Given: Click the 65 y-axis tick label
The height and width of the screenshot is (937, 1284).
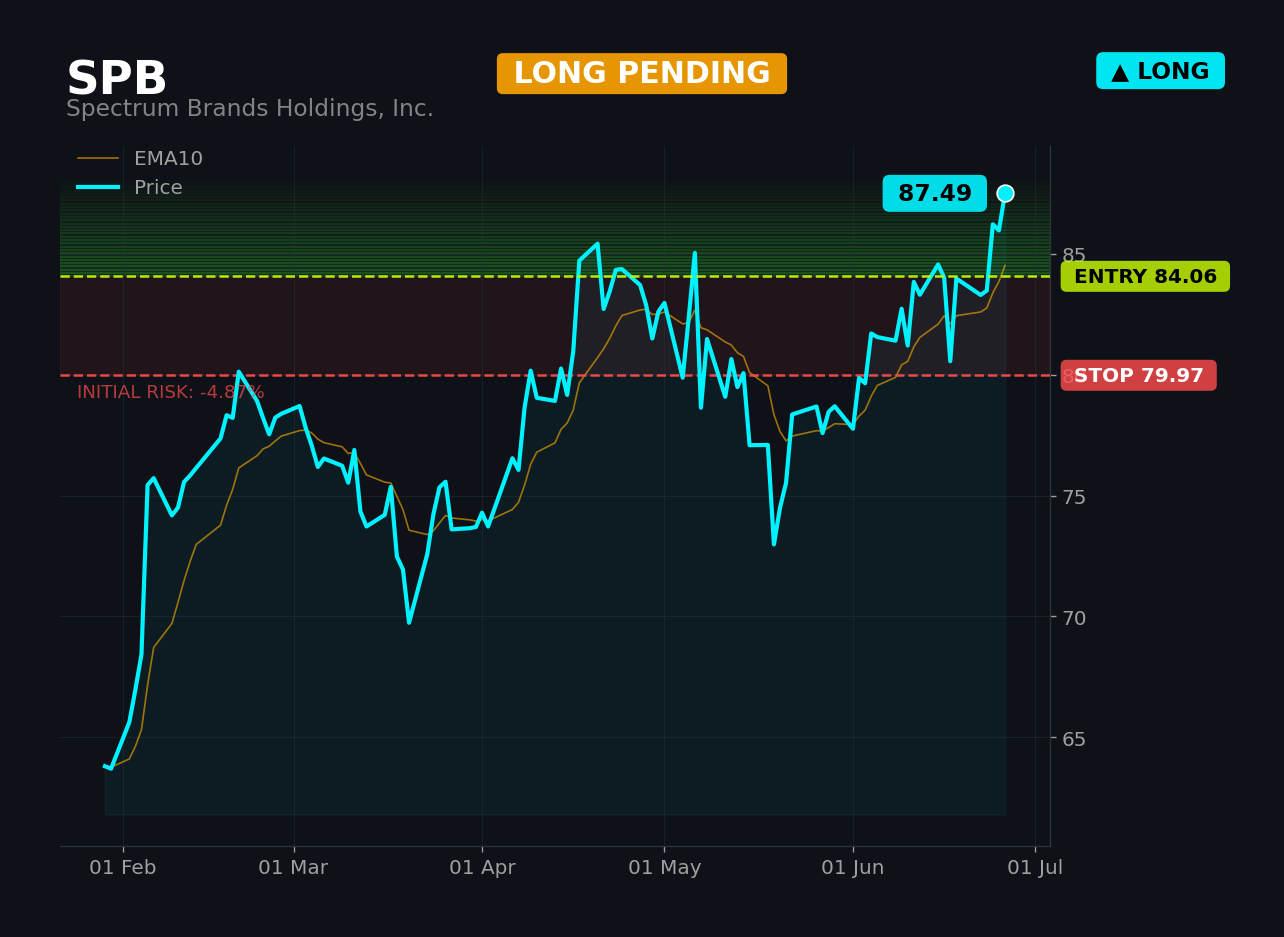Looking at the screenshot, I should click(1074, 739).
